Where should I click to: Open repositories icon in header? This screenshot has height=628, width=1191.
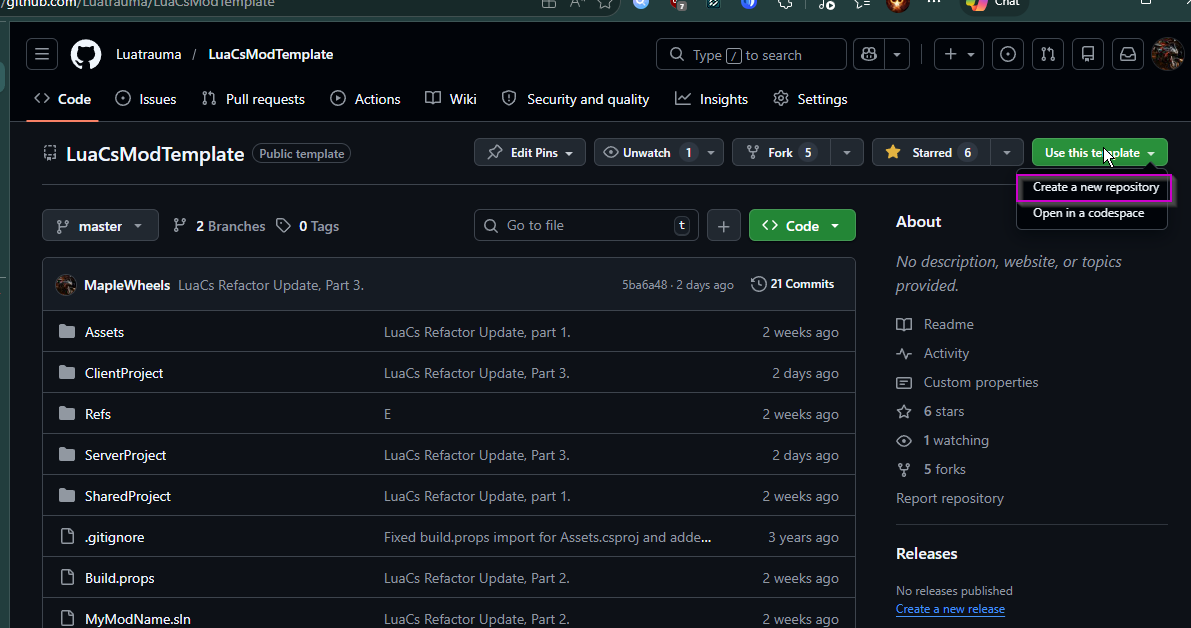1088,55
